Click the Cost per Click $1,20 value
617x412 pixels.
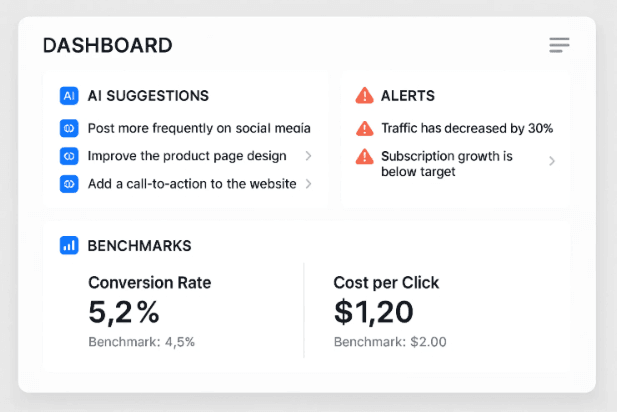(373, 312)
